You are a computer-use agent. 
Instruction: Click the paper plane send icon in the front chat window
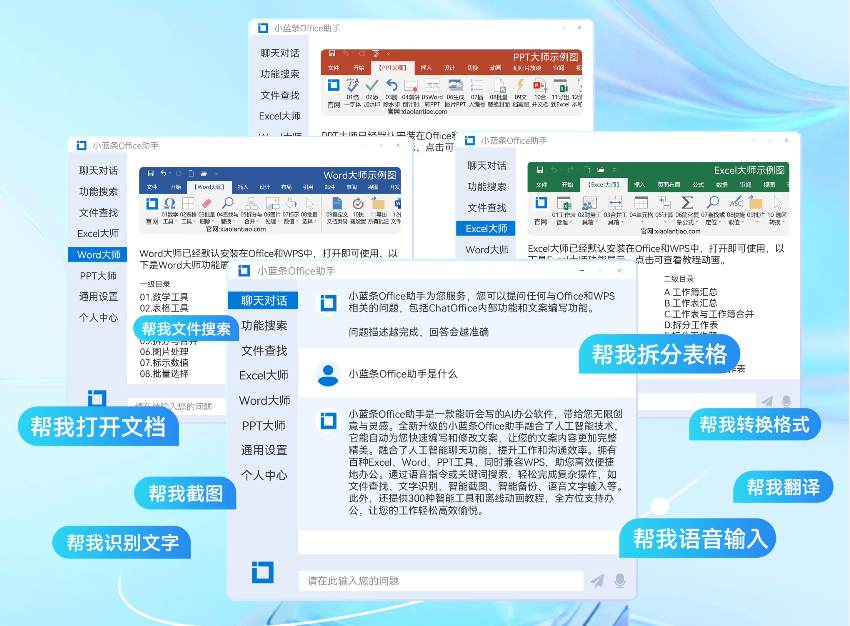click(x=597, y=580)
